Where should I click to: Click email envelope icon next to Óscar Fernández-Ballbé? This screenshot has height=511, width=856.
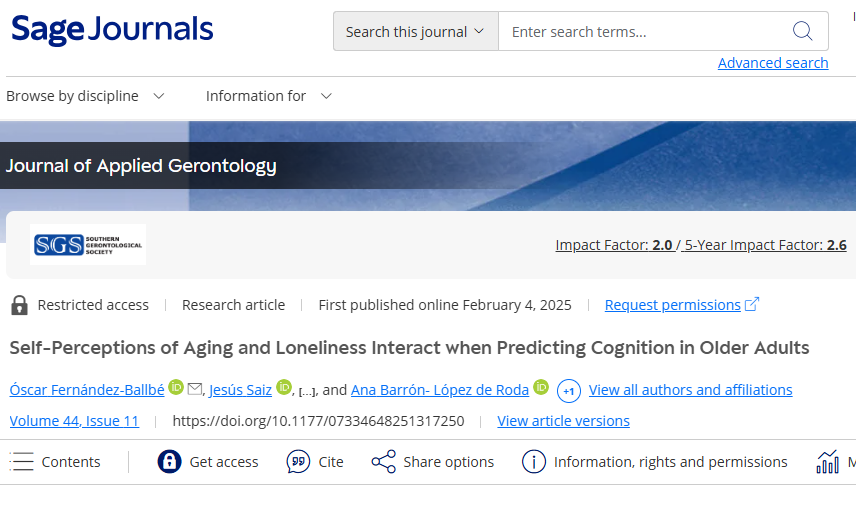point(195,389)
